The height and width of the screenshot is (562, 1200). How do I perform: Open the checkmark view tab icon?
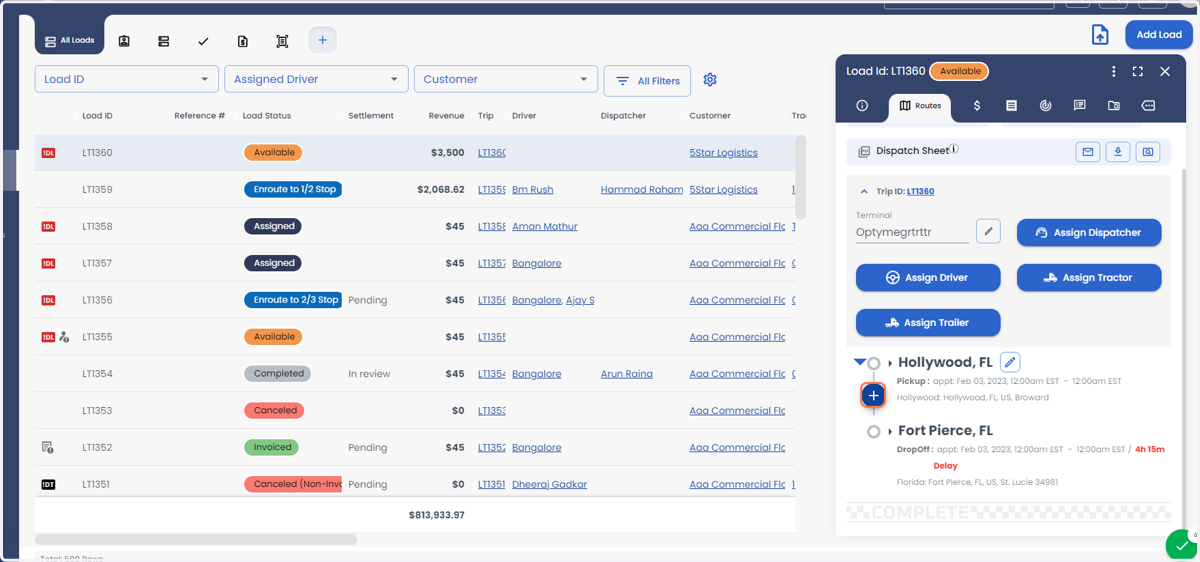tap(203, 41)
